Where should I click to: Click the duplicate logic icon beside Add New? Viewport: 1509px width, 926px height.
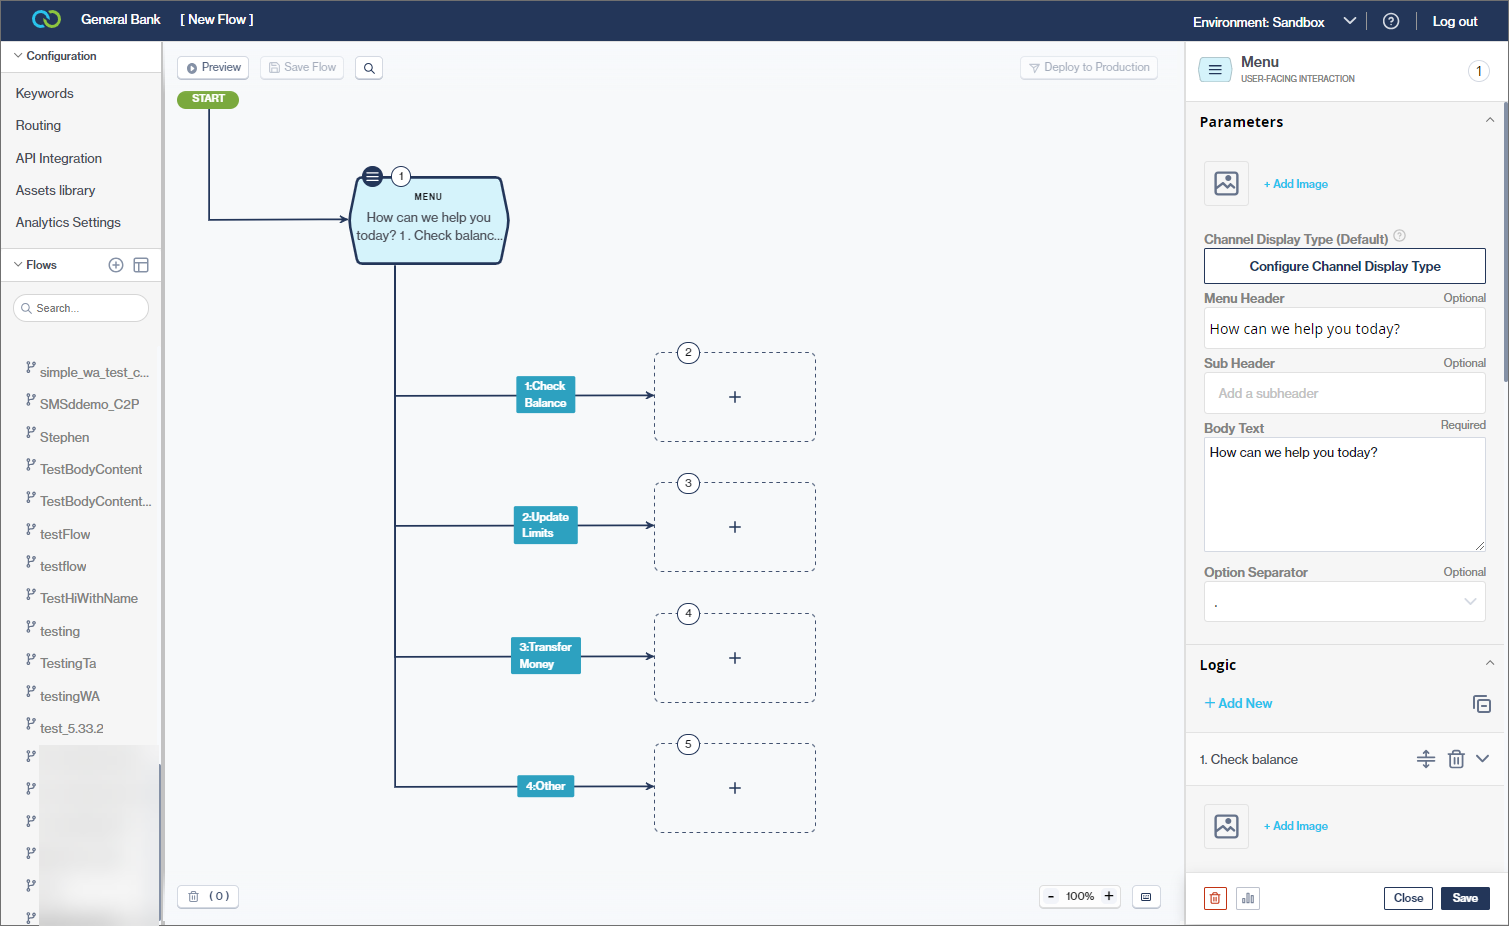point(1483,703)
